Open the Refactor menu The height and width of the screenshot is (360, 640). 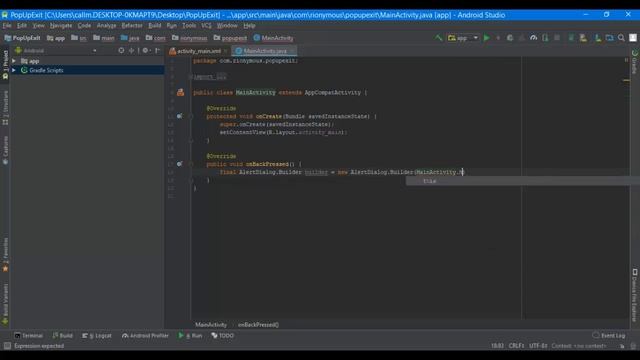pos(132,25)
